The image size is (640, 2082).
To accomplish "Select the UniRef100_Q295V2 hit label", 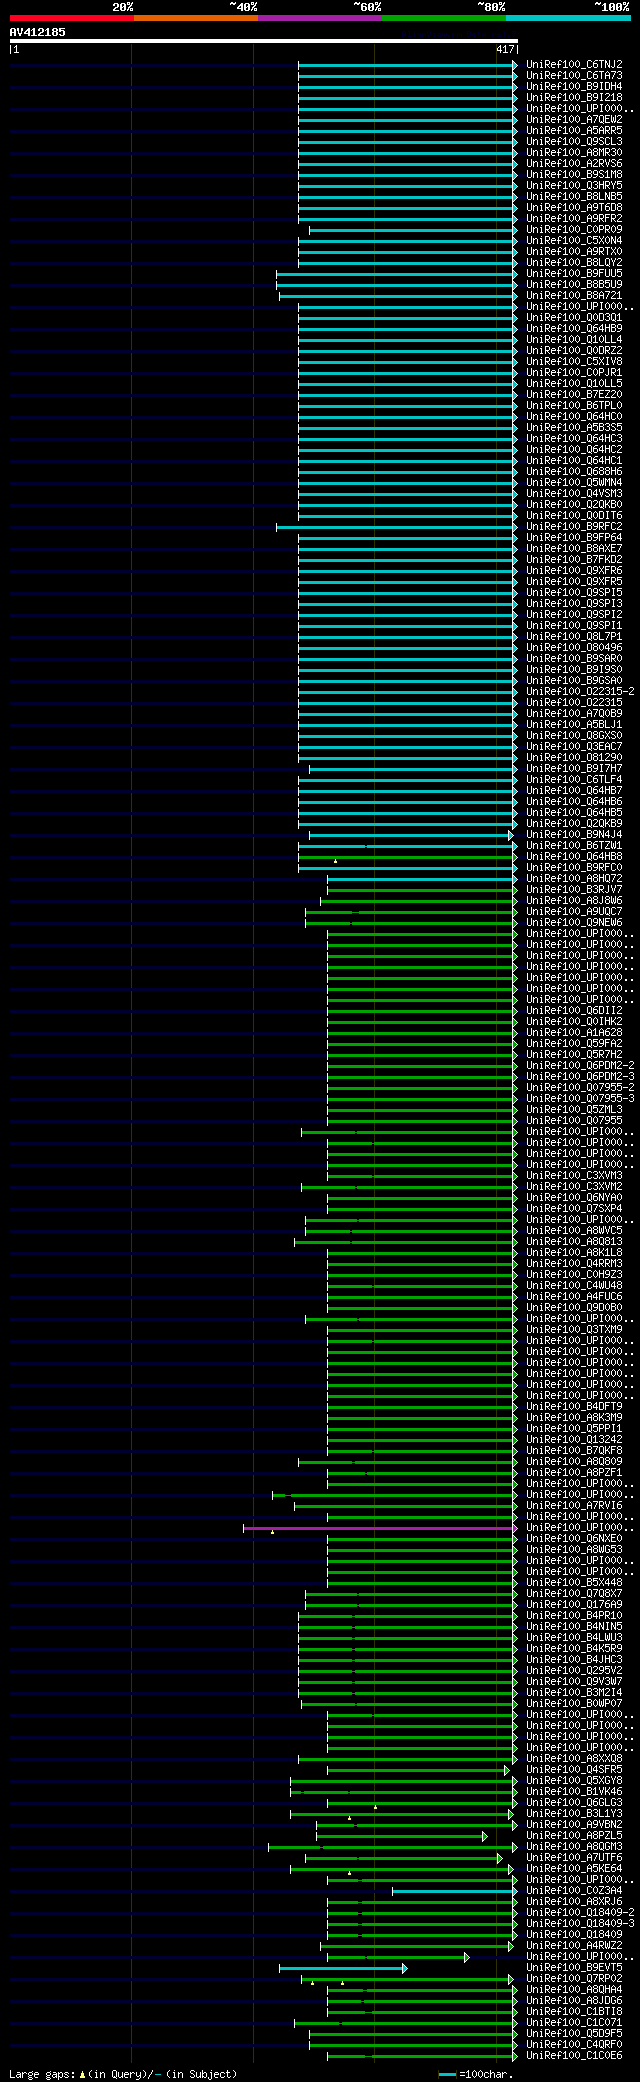I will (574, 1671).
